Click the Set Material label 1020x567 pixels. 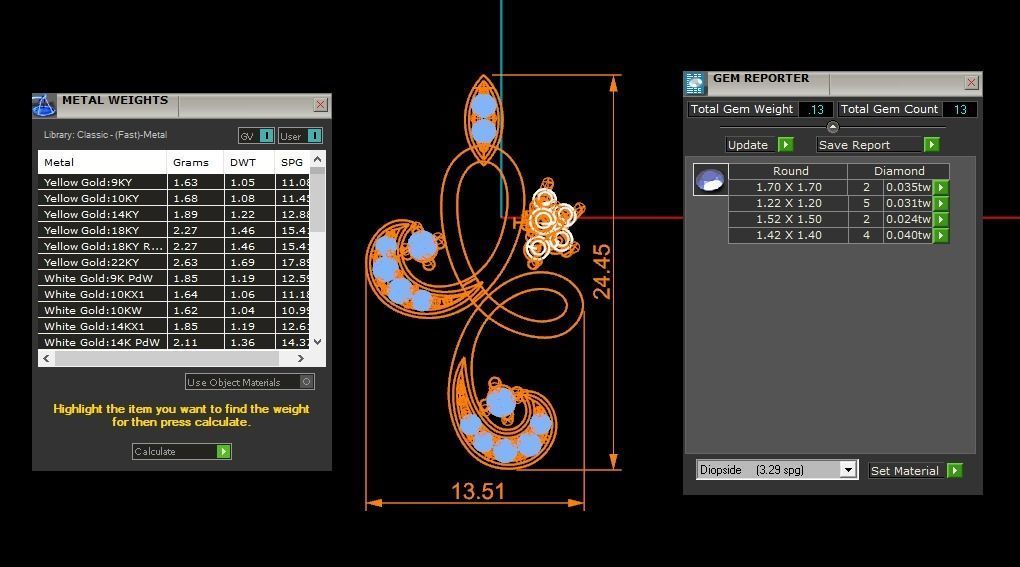(904, 471)
